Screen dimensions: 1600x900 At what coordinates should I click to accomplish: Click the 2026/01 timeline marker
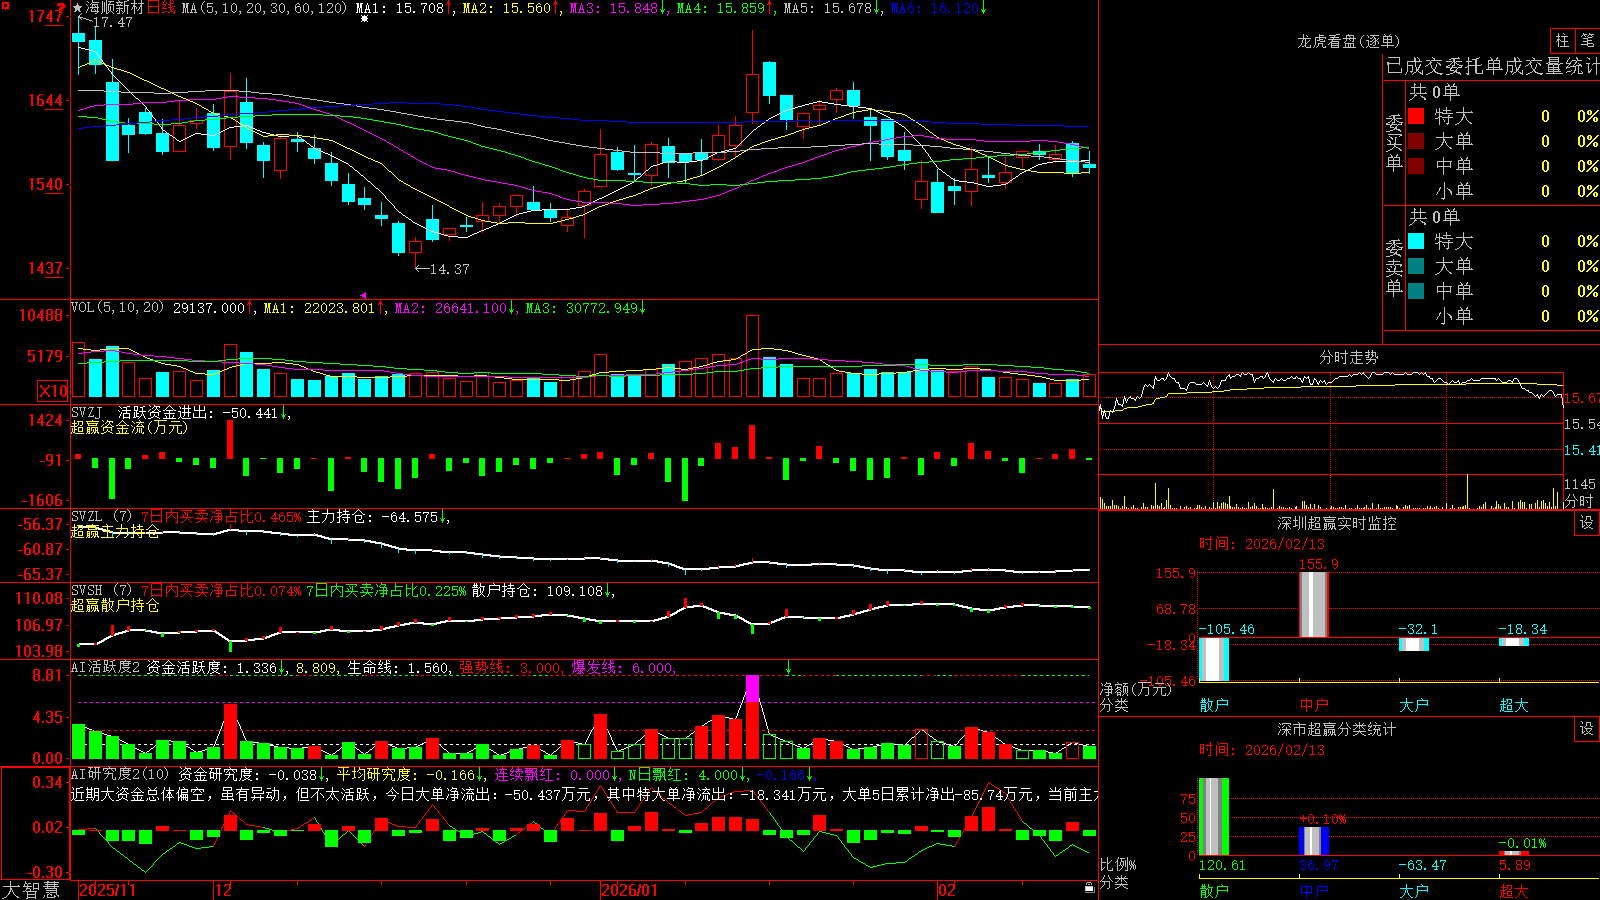630,890
